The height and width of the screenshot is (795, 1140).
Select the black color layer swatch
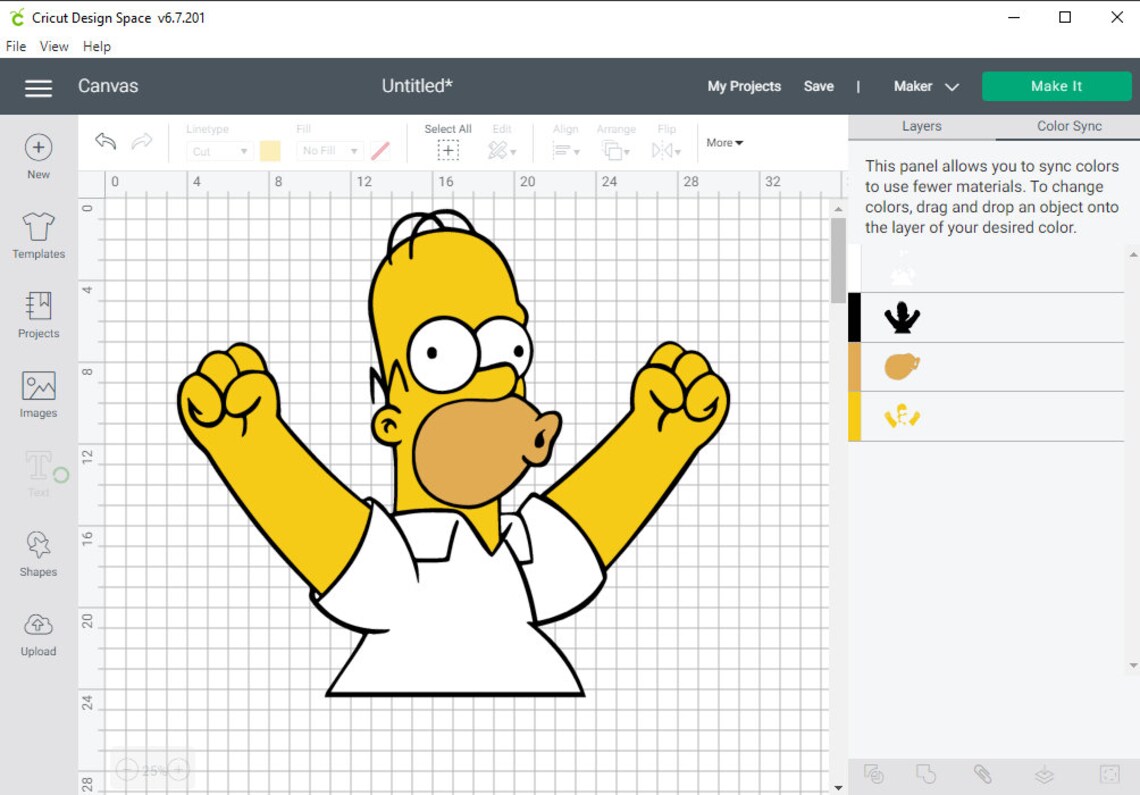click(854, 318)
